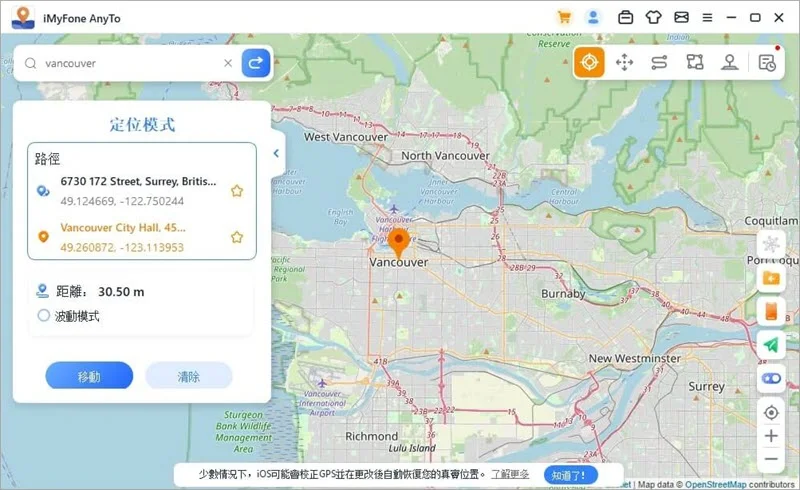800x490 pixels.
Task: Open the user account profile icon
Action: [x=593, y=18]
